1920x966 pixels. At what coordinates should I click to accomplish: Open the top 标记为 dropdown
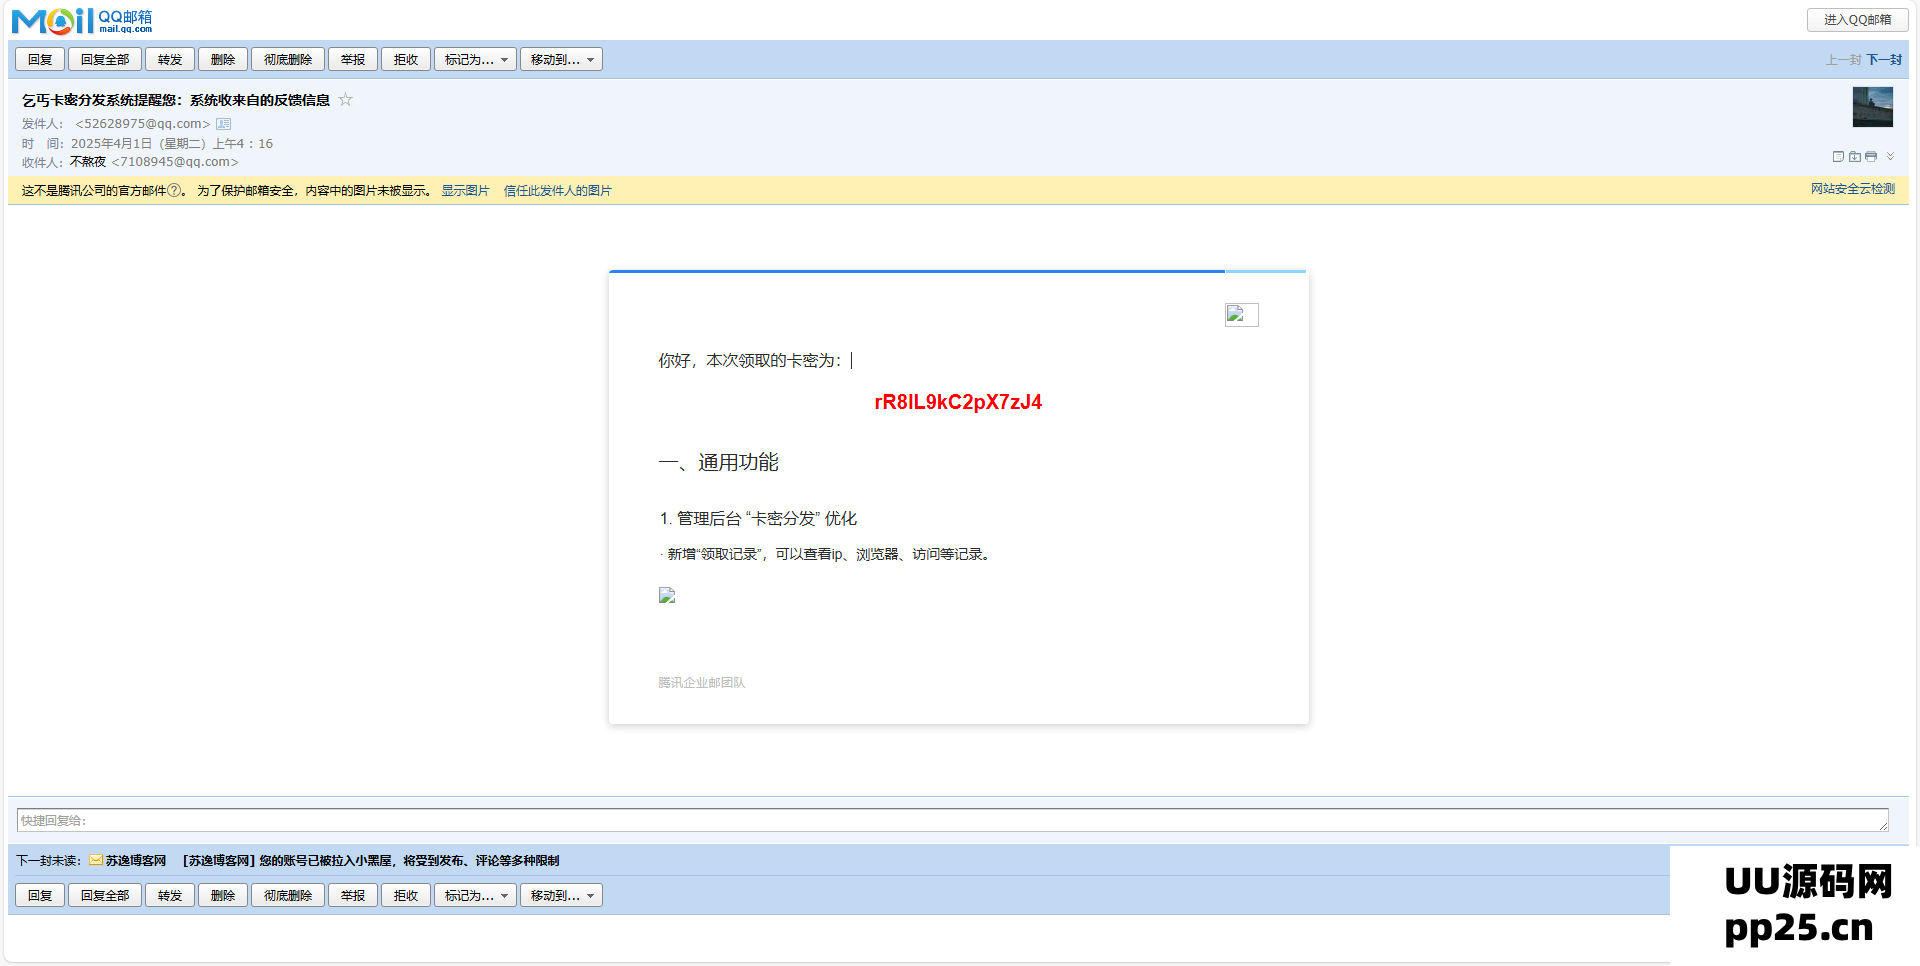(x=475, y=60)
